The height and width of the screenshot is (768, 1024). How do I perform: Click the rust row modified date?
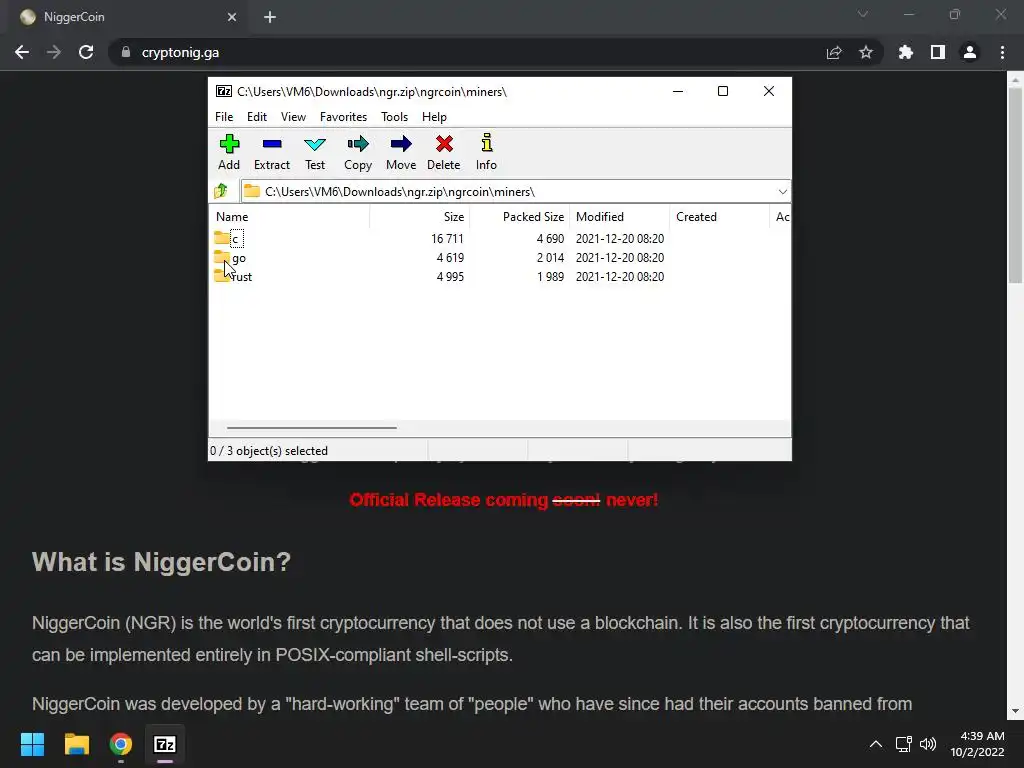(620, 277)
